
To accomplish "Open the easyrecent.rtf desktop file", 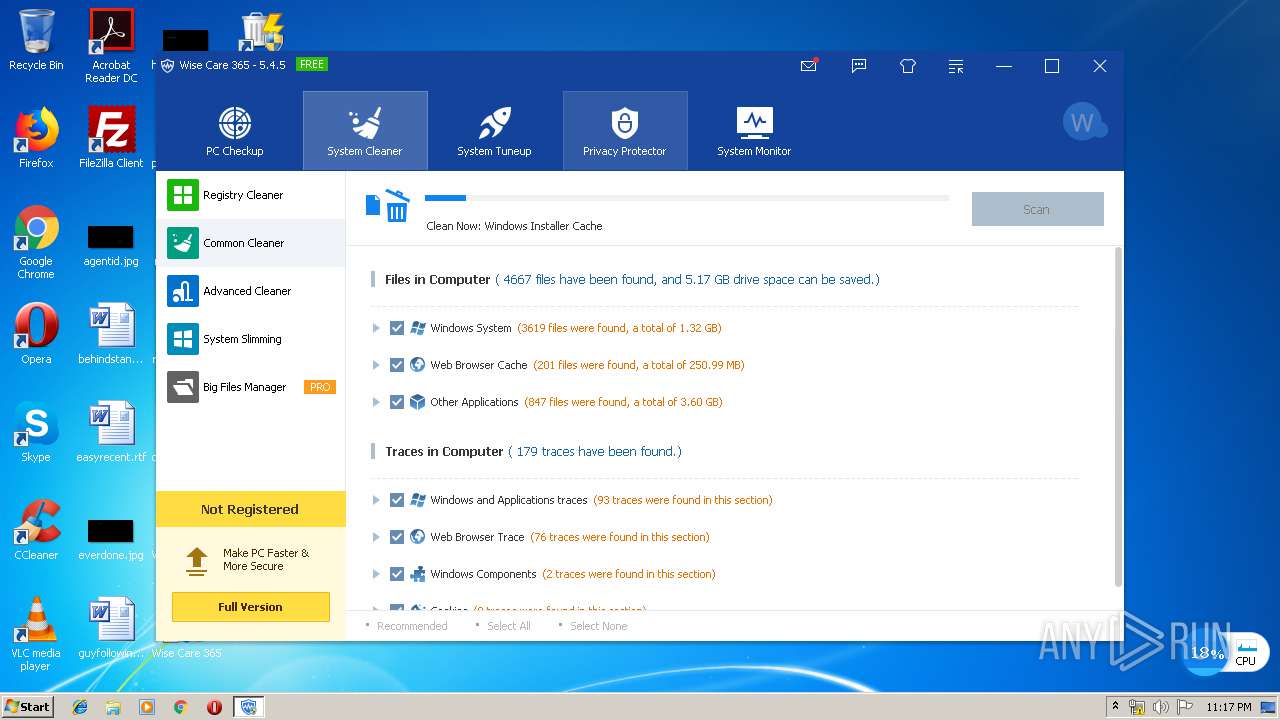I will tap(111, 432).
